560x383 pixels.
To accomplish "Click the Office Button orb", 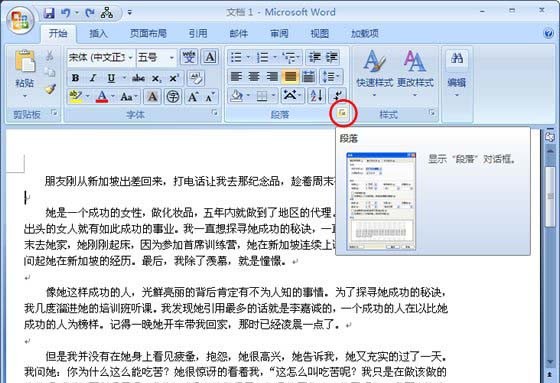I will point(20,20).
